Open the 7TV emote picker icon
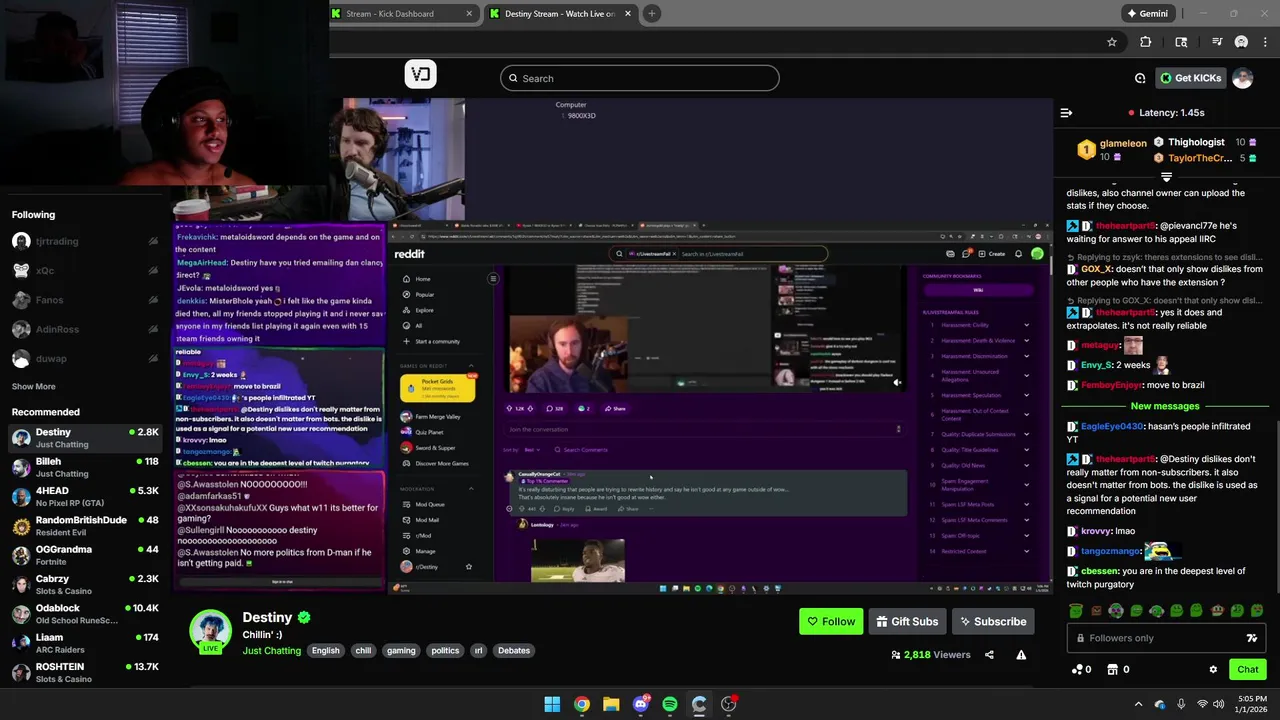 point(1251,638)
